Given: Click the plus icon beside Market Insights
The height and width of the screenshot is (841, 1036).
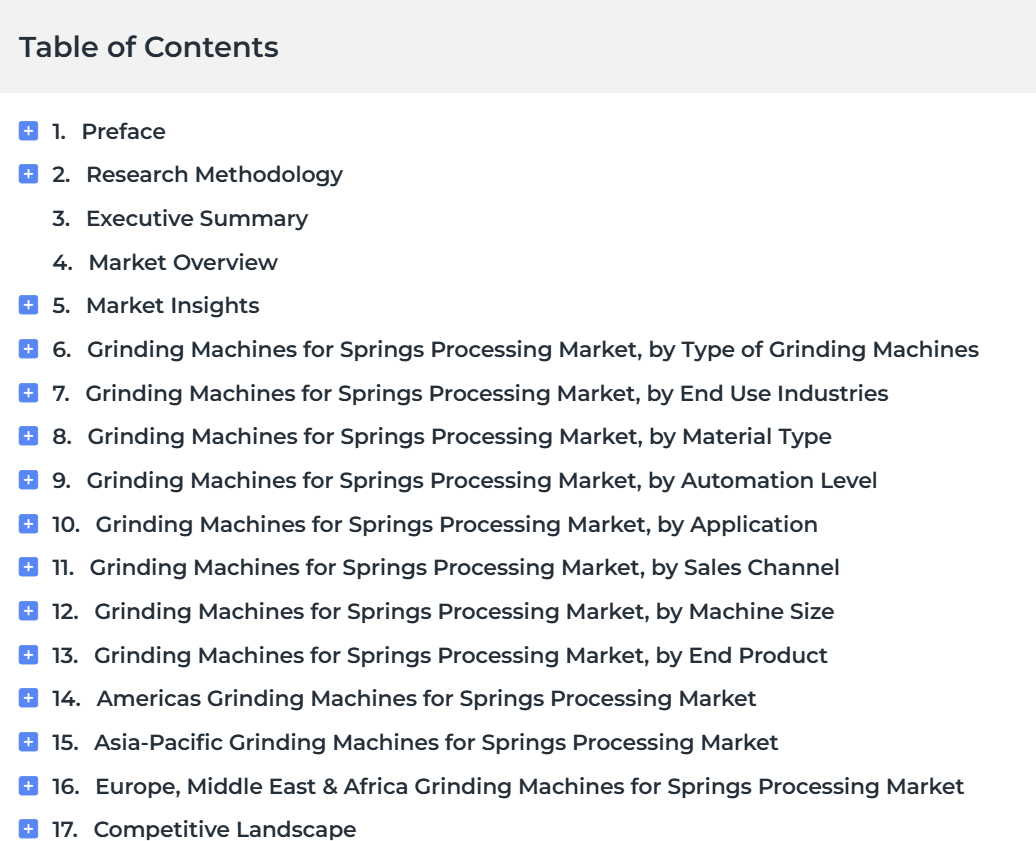Looking at the screenshot, I should [28, 305].
